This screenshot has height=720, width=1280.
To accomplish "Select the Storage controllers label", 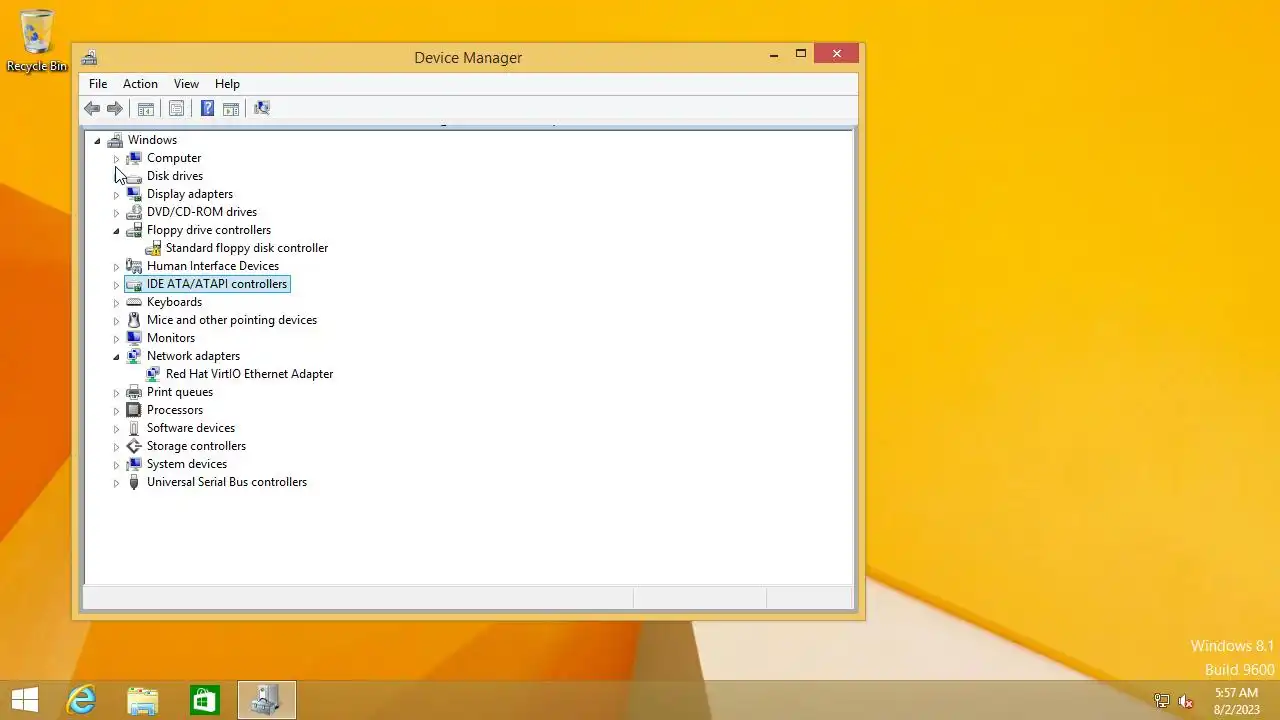I will [x=196, y=446].
